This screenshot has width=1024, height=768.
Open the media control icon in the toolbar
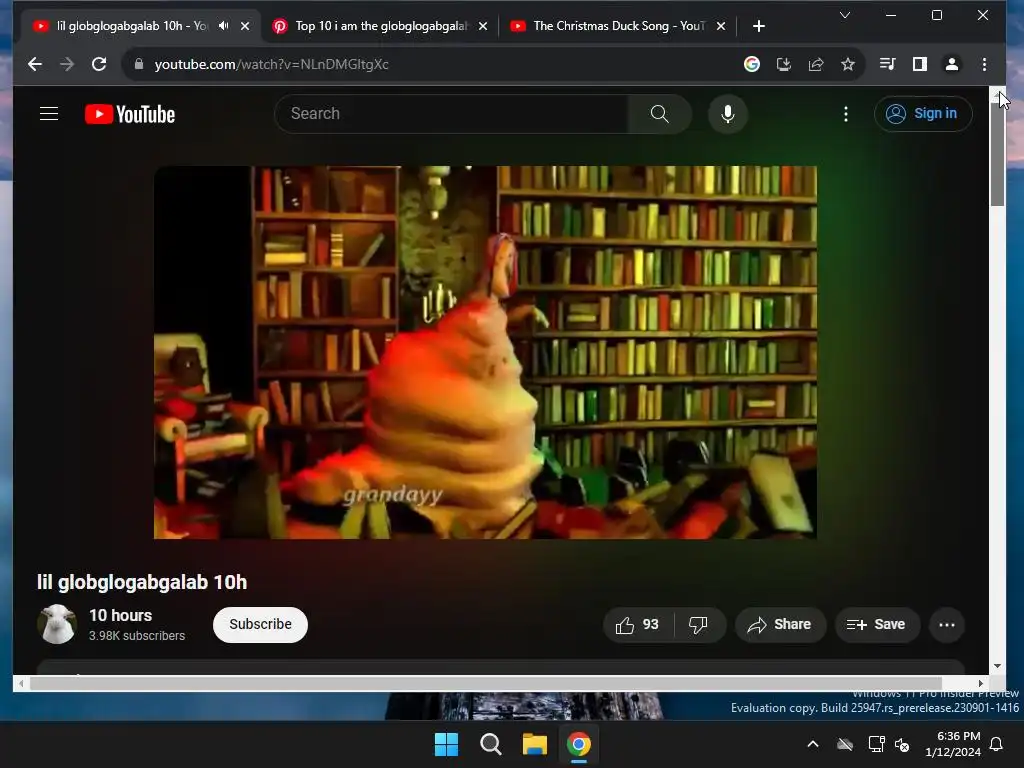tap(888, 64)
